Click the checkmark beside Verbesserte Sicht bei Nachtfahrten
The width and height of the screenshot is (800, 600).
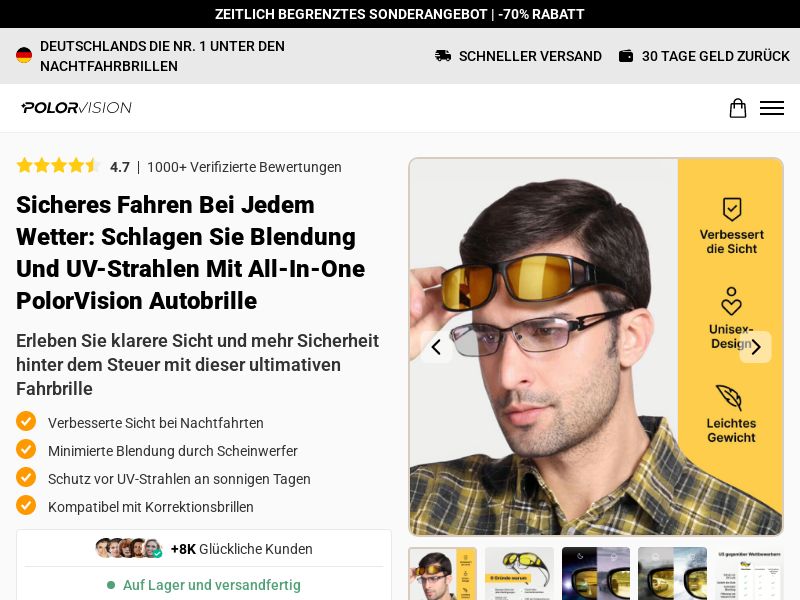click(26, 421)
